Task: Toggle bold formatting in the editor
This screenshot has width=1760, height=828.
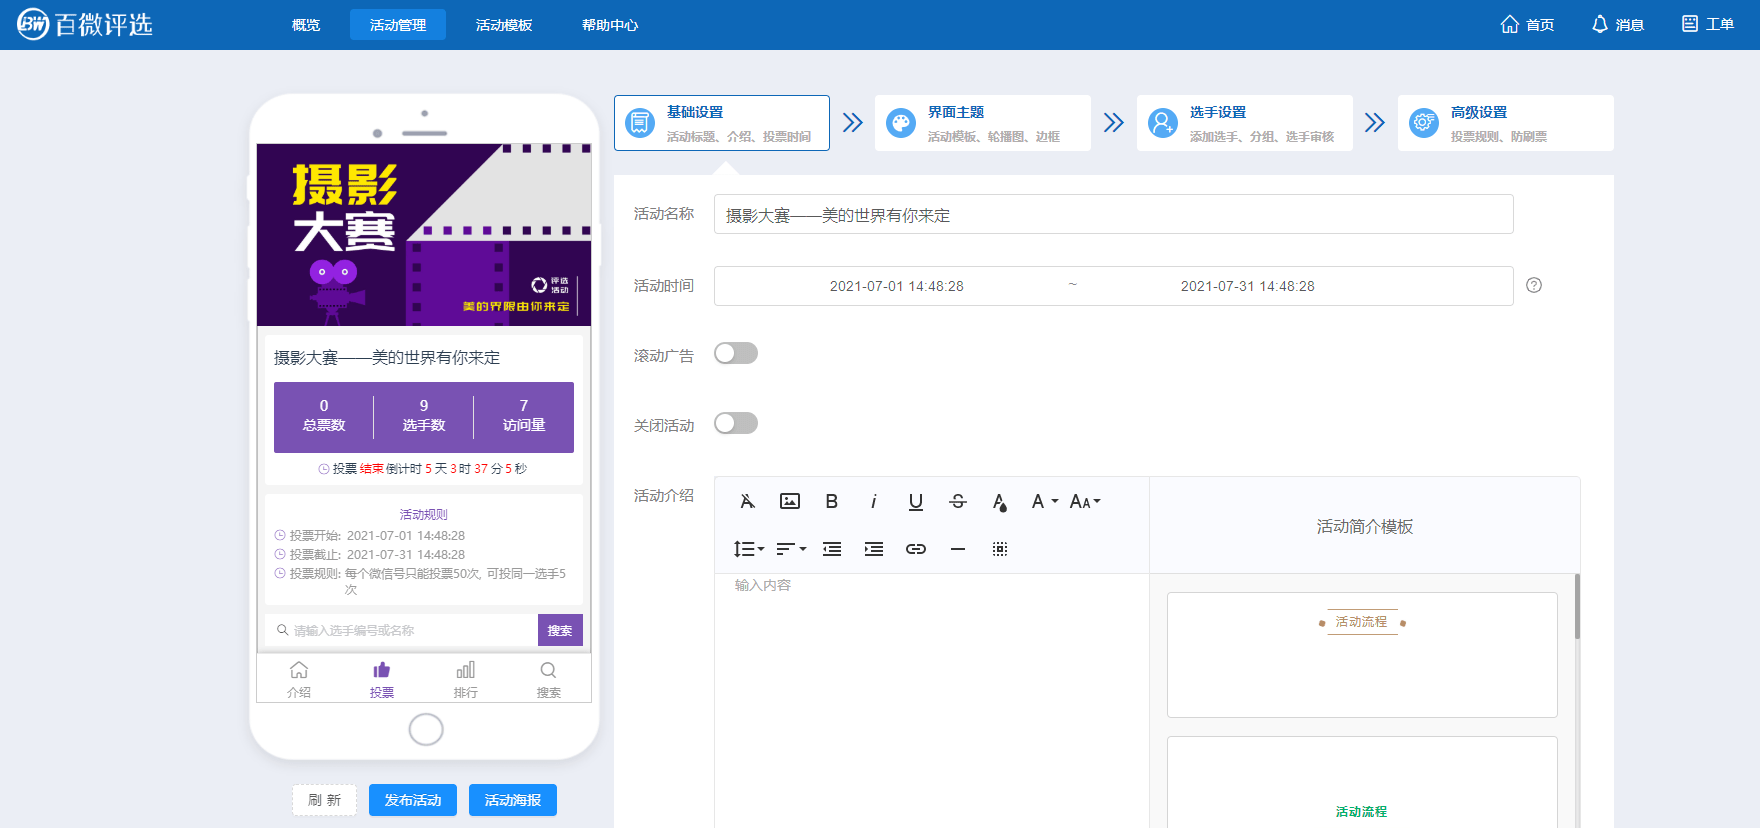Action: pos(831,502)
